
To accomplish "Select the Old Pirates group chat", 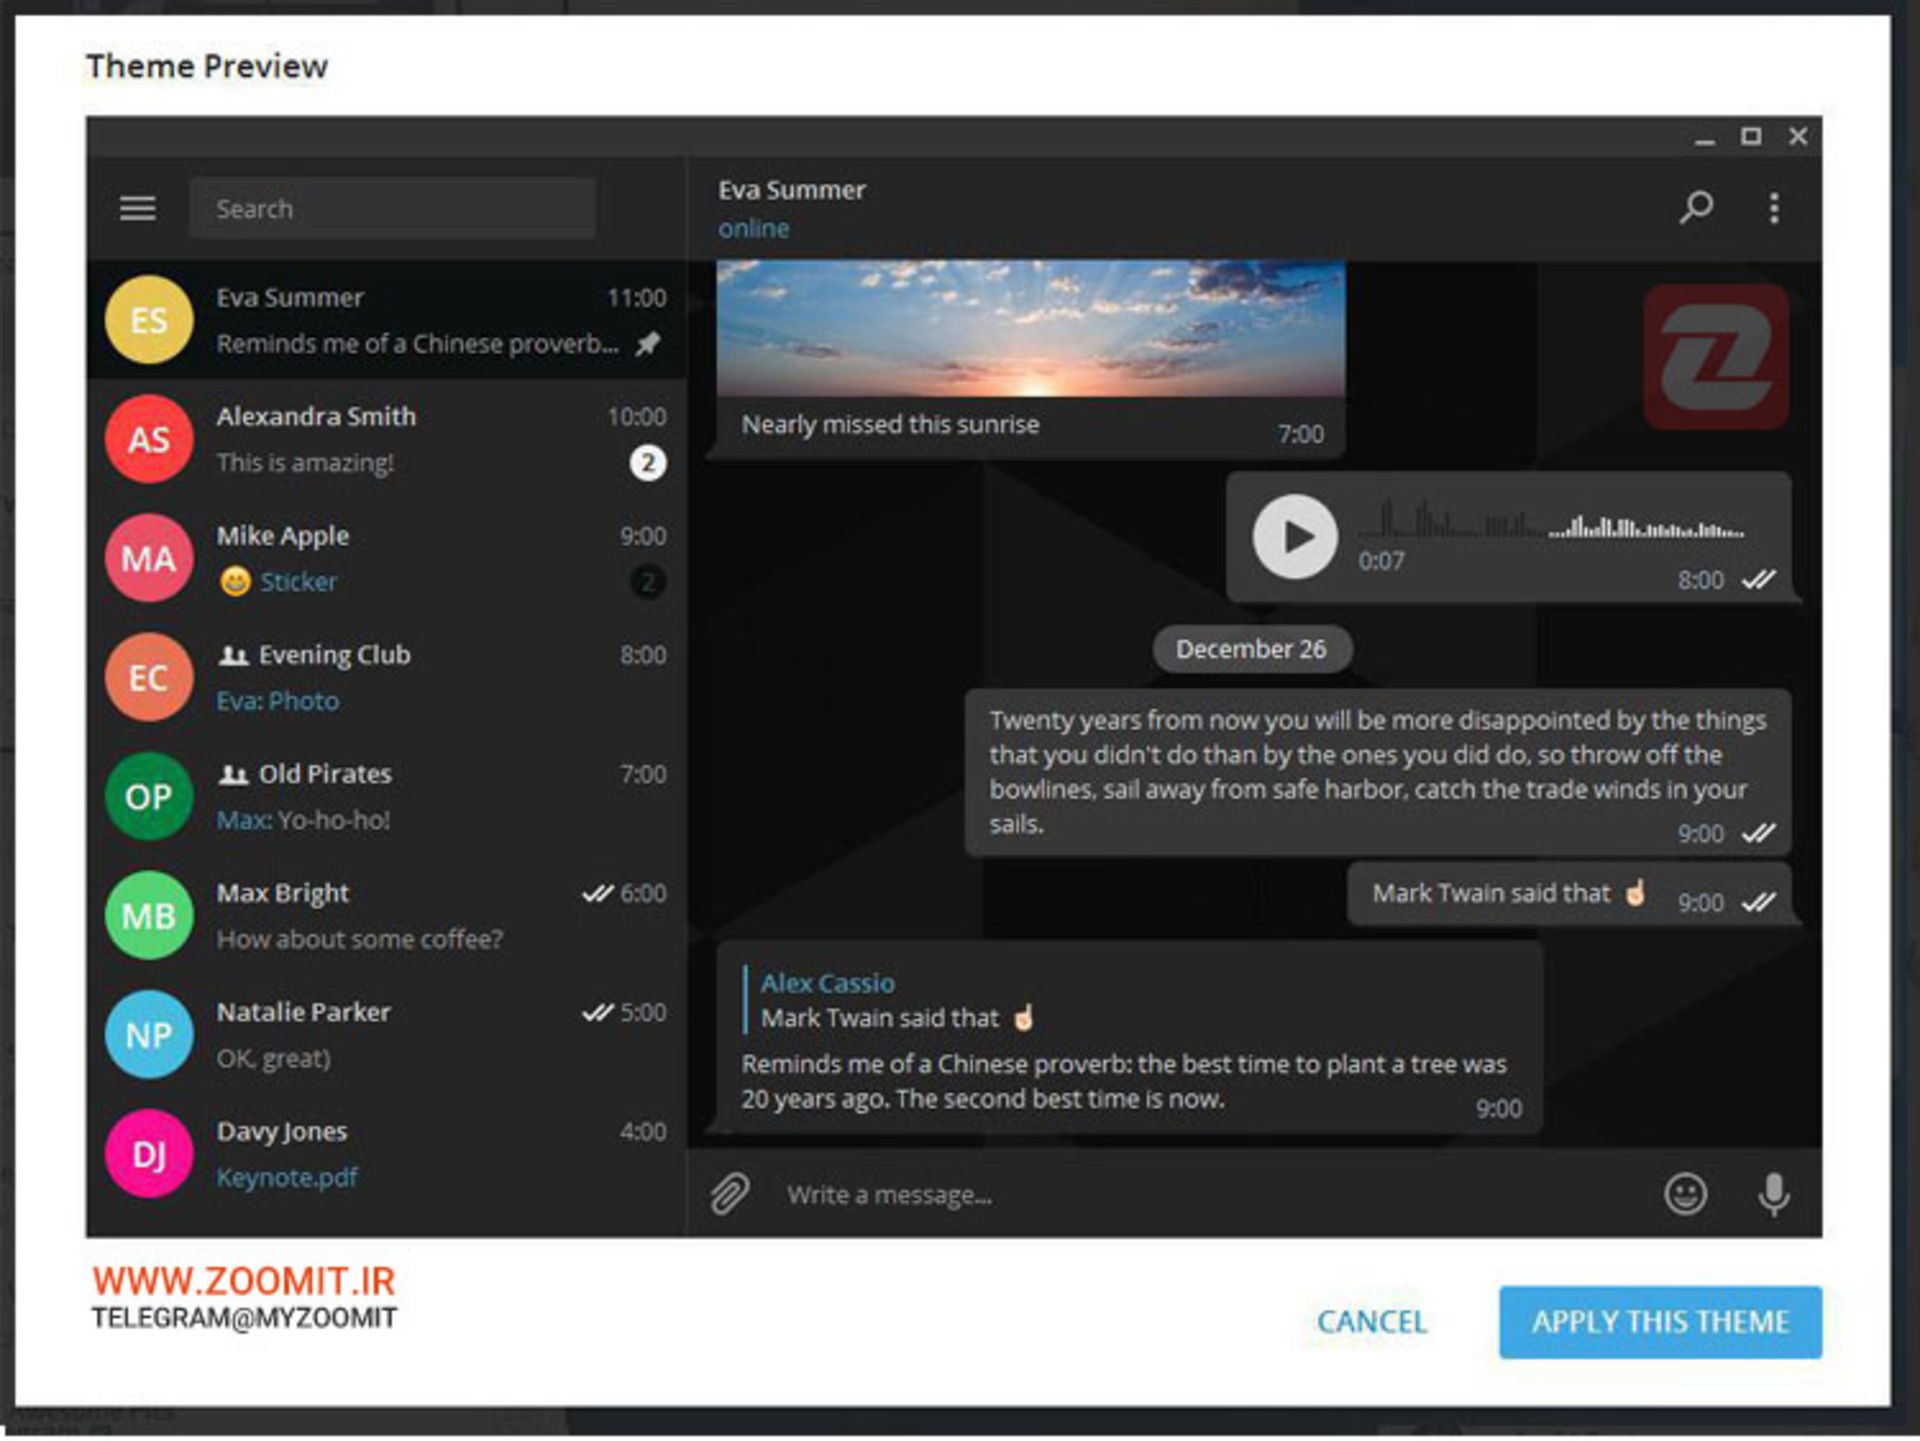I will [400, 796].
